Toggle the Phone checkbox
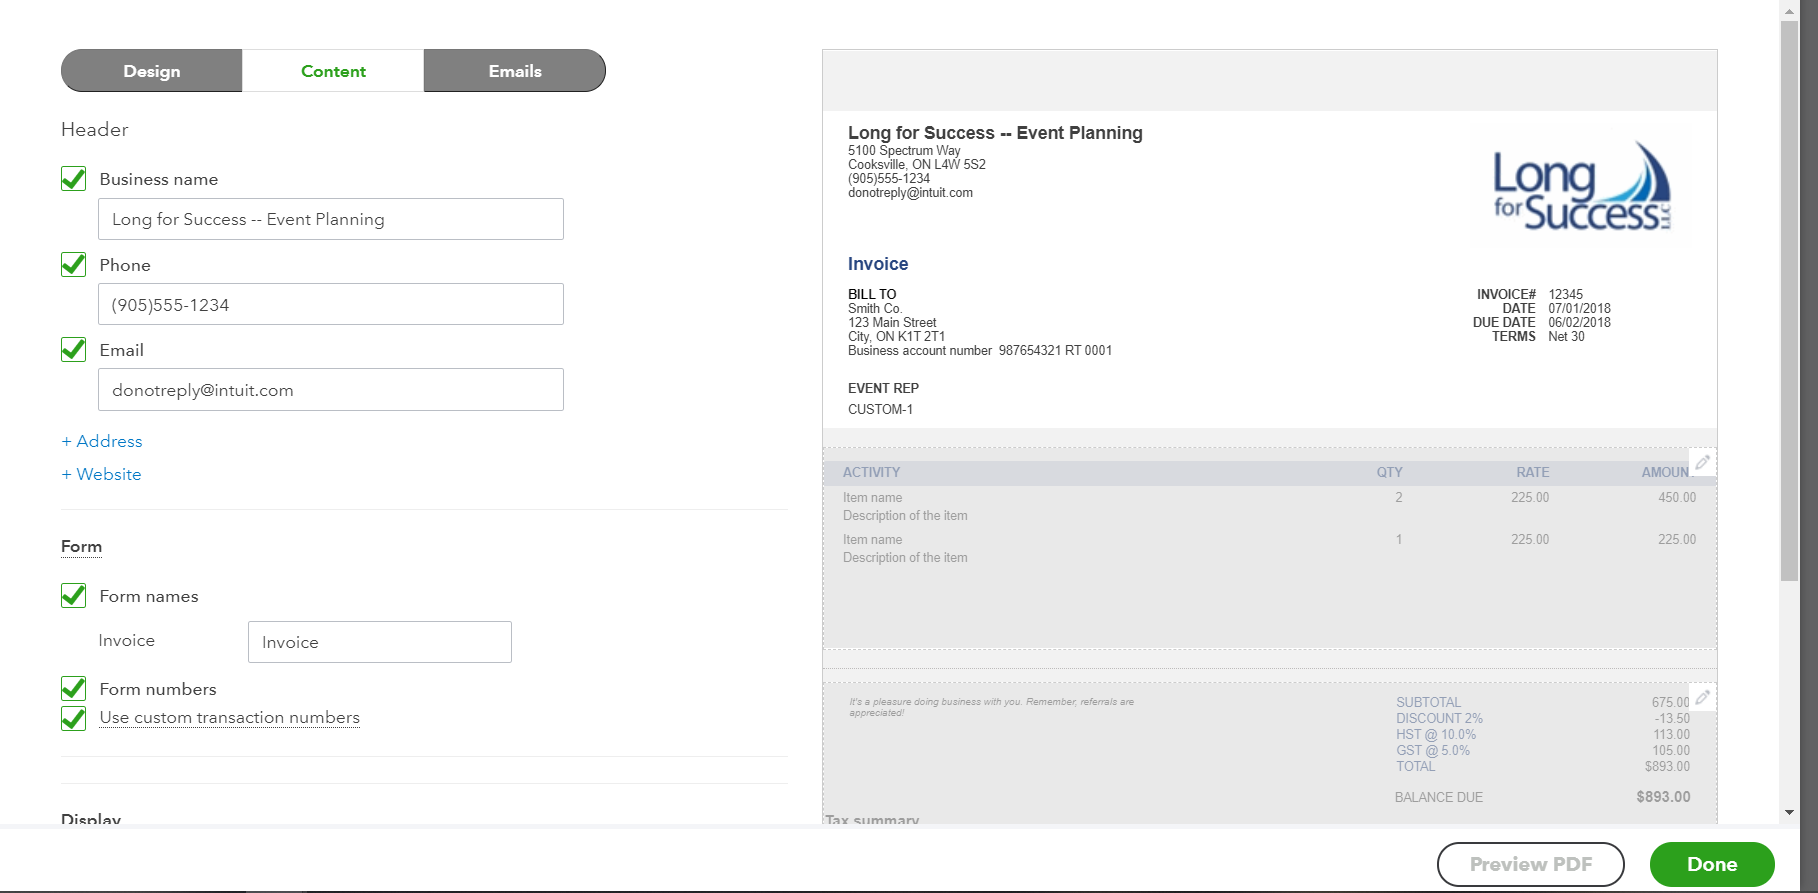 coord(74,265)
